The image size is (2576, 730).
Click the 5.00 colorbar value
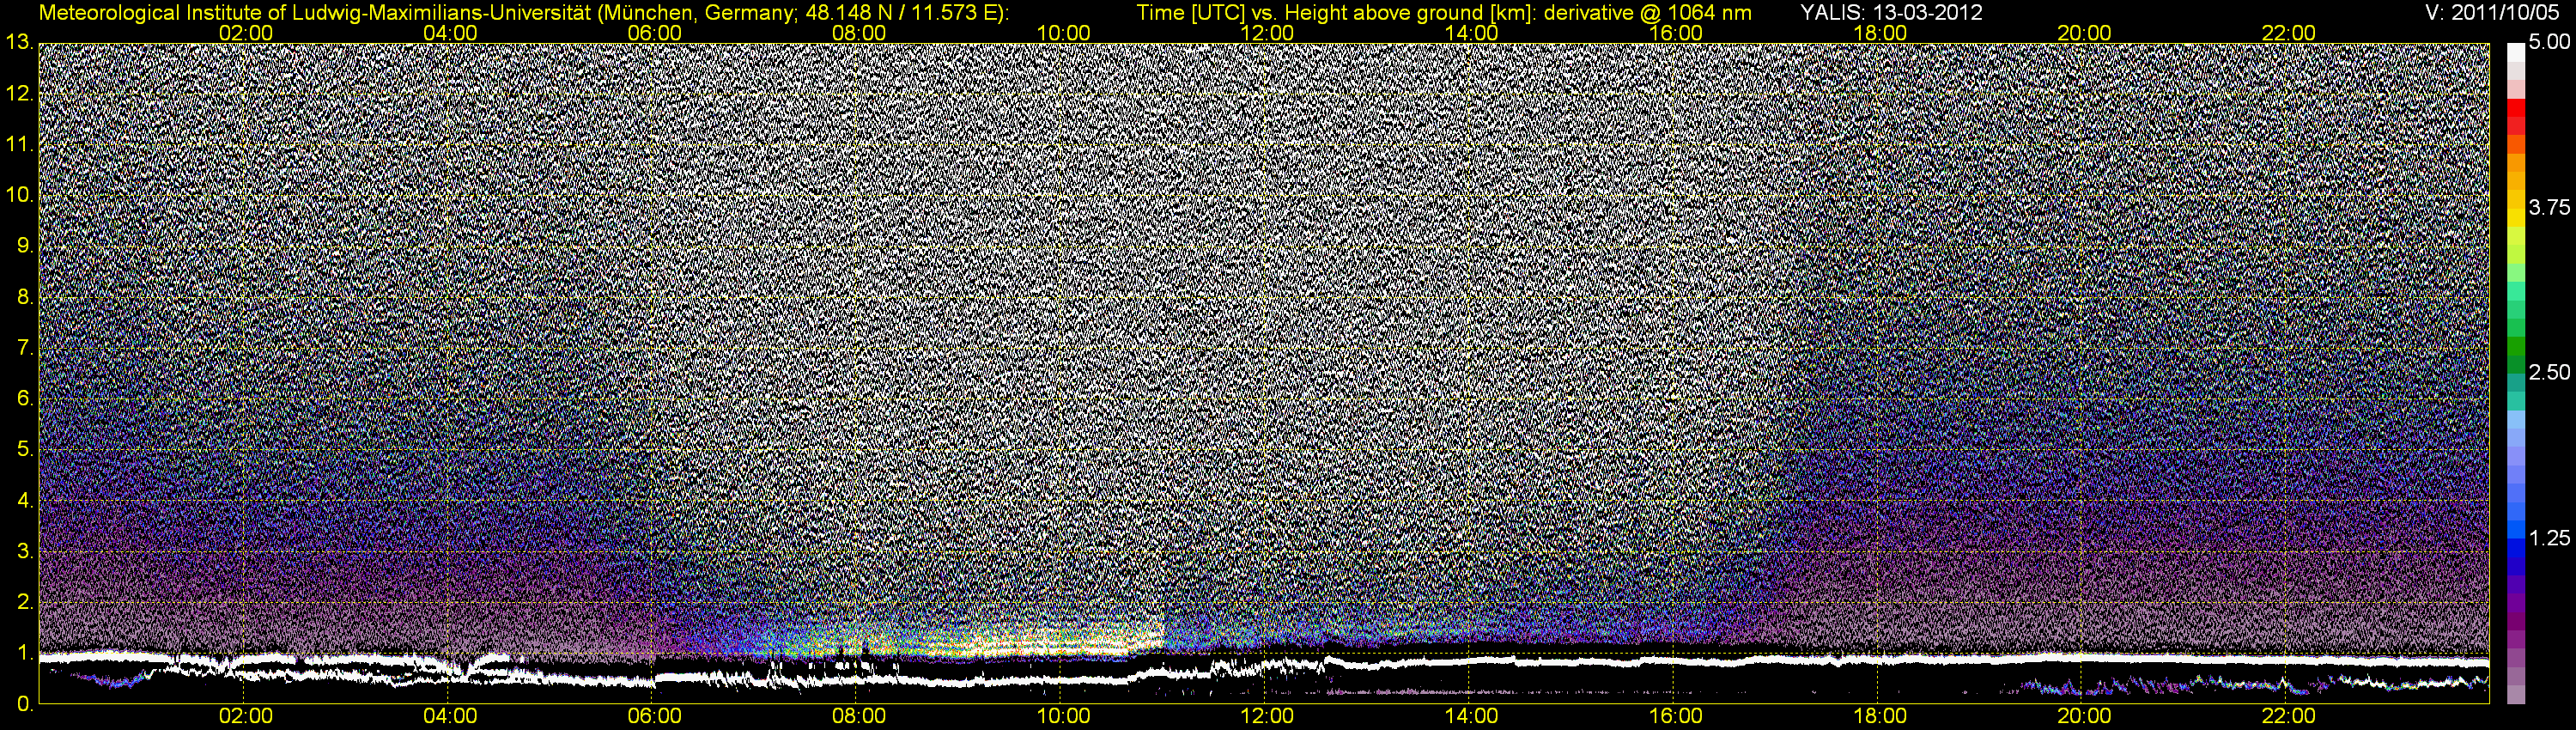click(x=2549, y=43)
